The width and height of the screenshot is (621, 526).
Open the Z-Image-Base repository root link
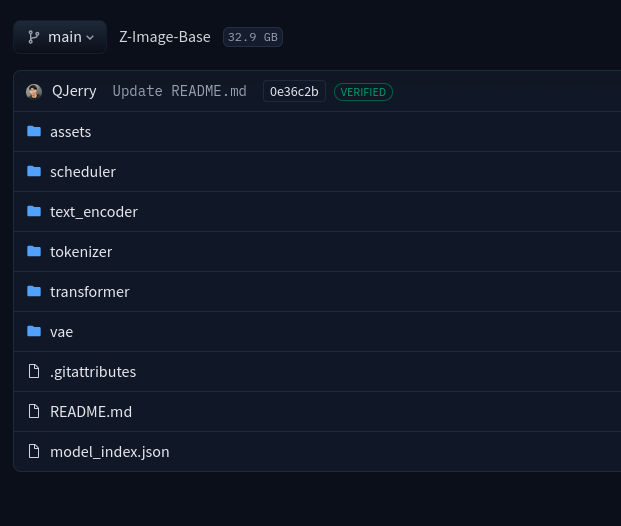pos(165,37)
